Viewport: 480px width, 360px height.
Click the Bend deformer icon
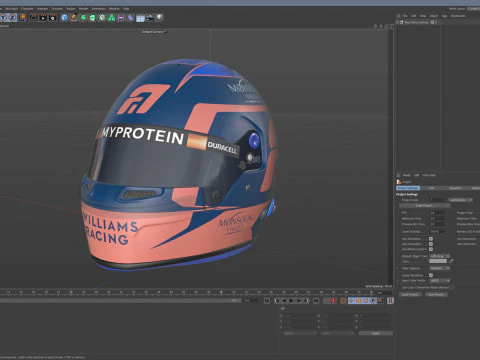pos(131,17)
